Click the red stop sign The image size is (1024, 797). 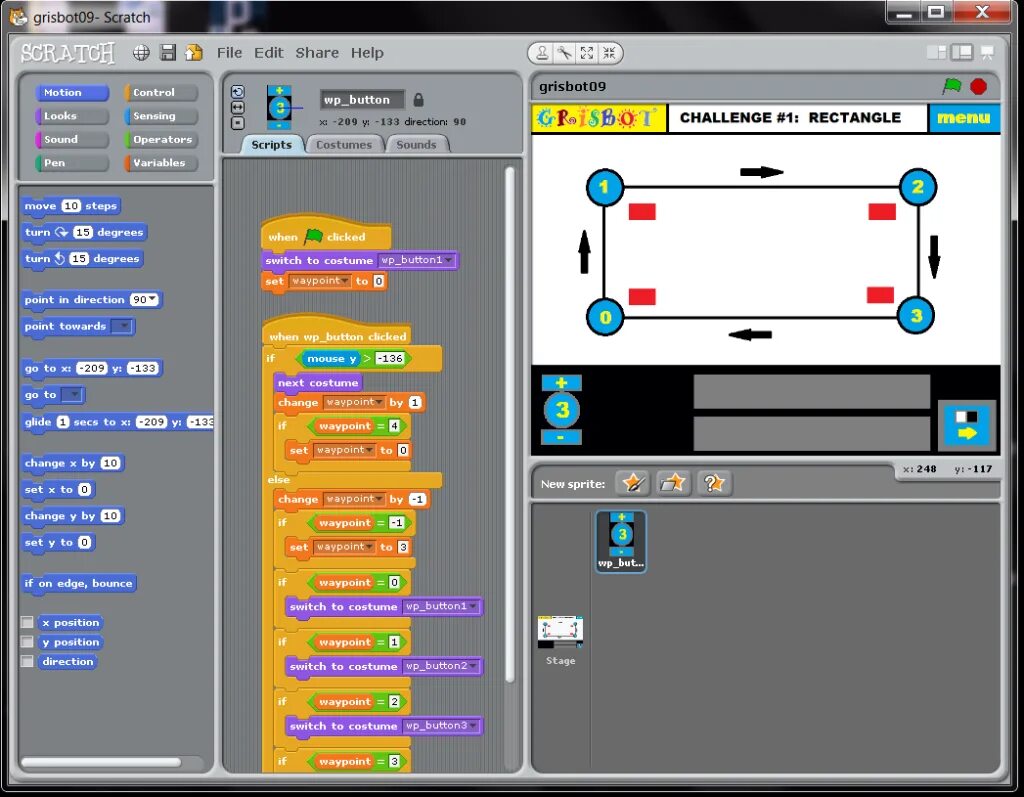[978, 86]
